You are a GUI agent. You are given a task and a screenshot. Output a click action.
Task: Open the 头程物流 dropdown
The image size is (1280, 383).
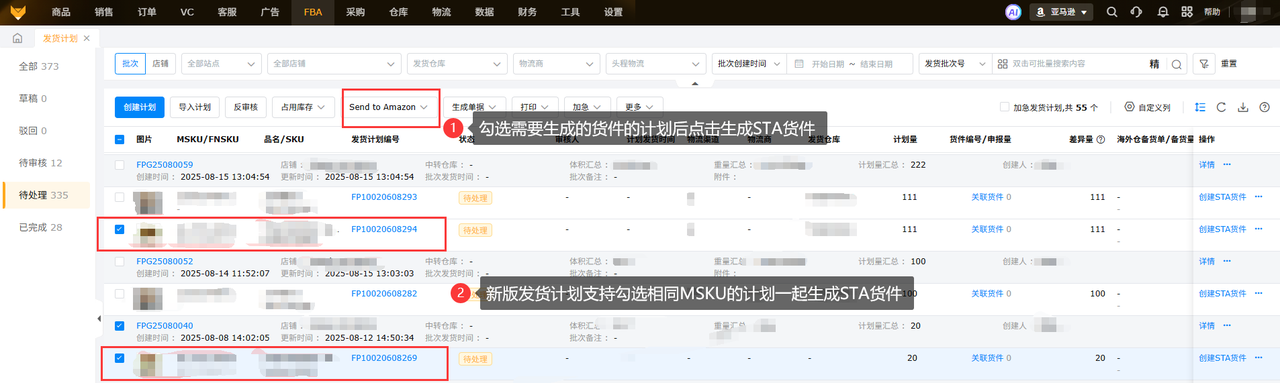click(x=657, y=63)
